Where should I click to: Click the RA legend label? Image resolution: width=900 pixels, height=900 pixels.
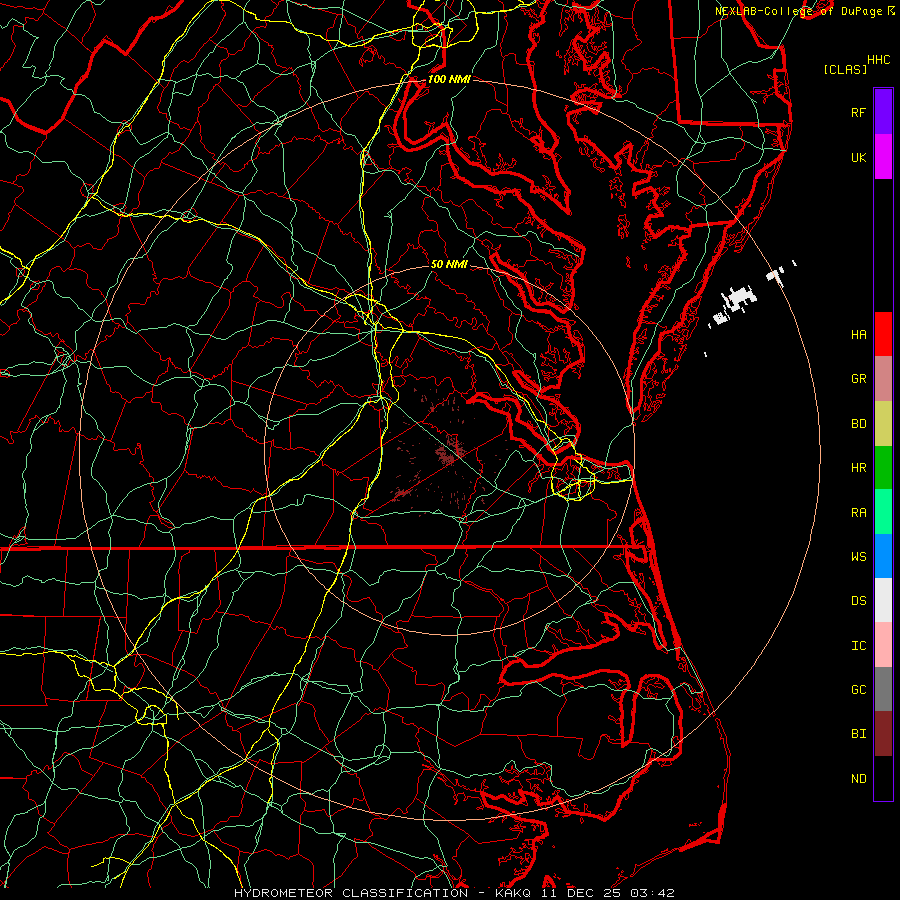point(858,513)
